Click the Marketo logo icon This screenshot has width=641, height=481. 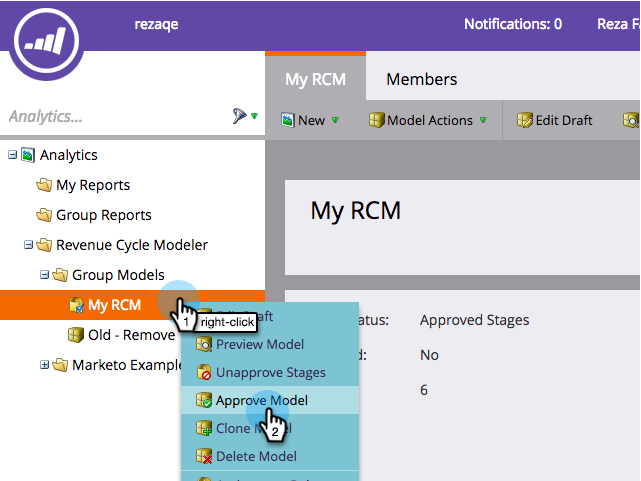(46, 41)
